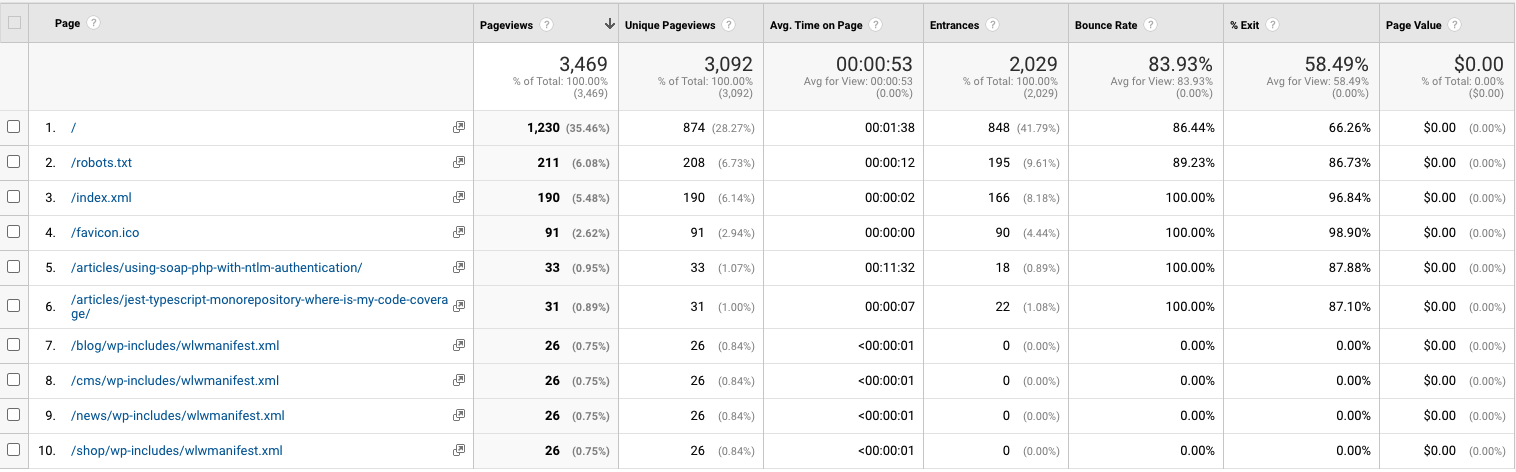Image resolution: width=1516 pixels, height=472 pixels.
Task: Open help icon next to Avg. Time on Page
Action: coord(876,25)
